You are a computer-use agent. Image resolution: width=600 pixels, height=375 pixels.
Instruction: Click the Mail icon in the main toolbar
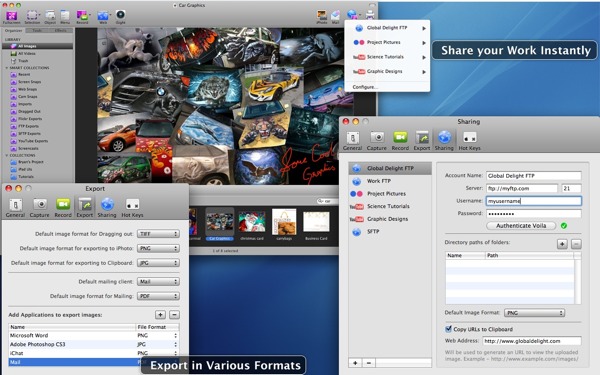pos(335,17)
